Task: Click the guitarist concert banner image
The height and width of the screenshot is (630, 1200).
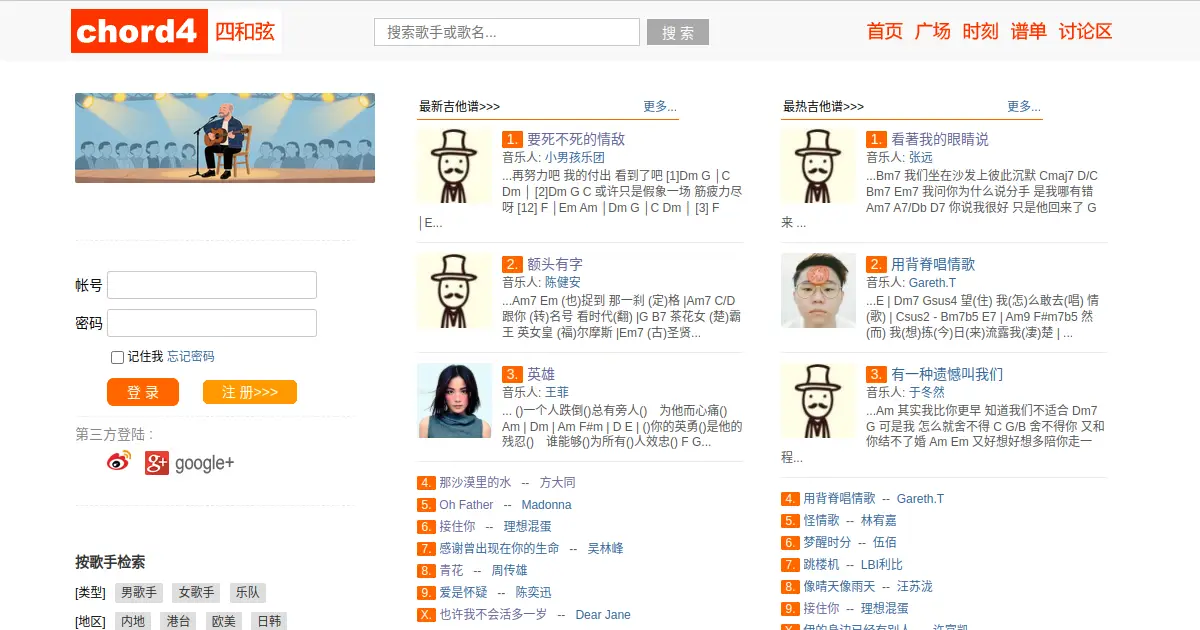Action: [225, 138]
